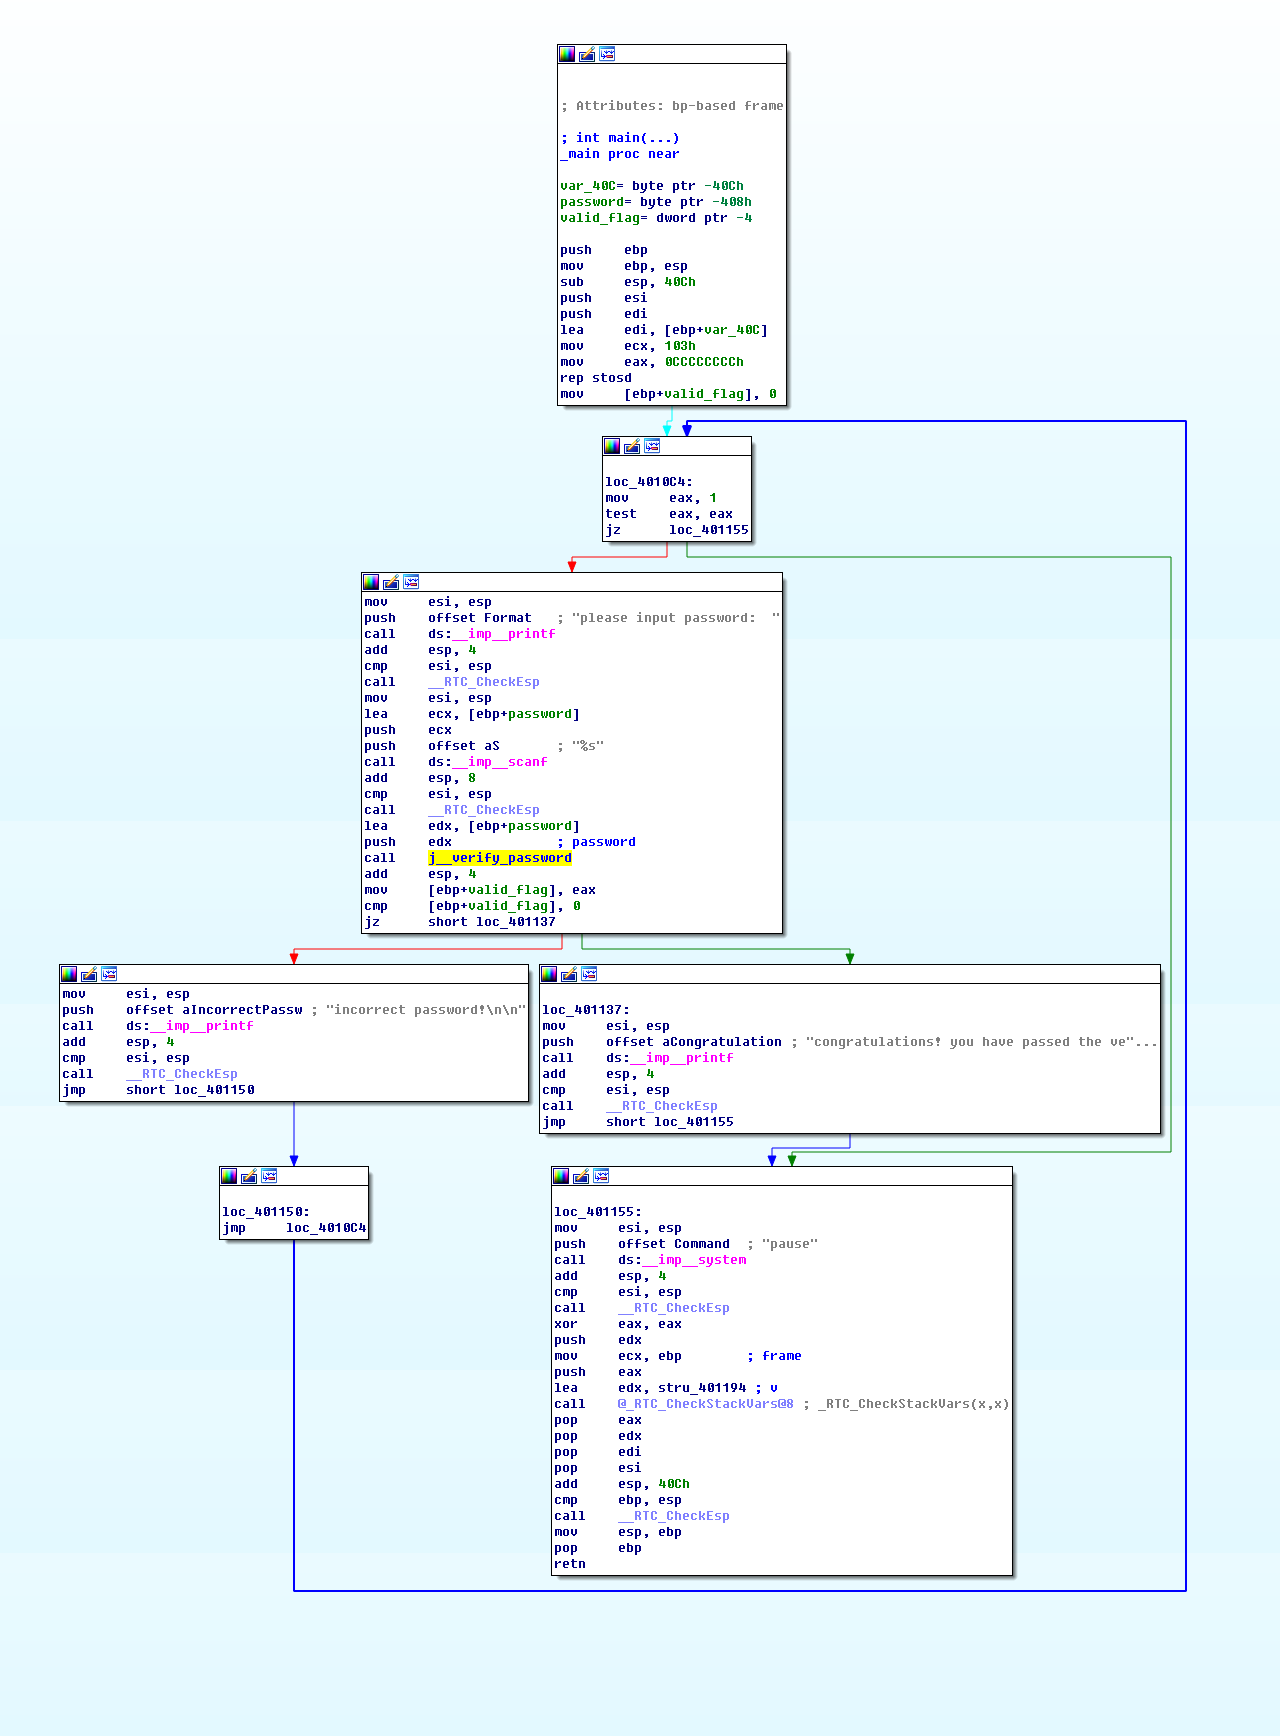This screenshot has height=1736, width=1280.
Task: Click the 'rep stosd' instruction
Action: 596,378
